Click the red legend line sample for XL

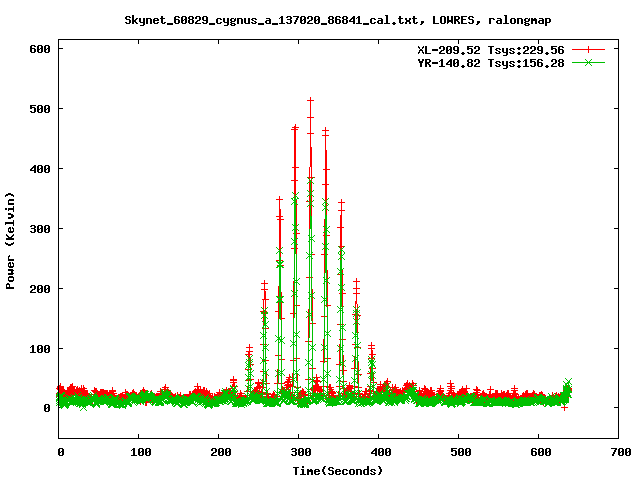click(588, 50)
